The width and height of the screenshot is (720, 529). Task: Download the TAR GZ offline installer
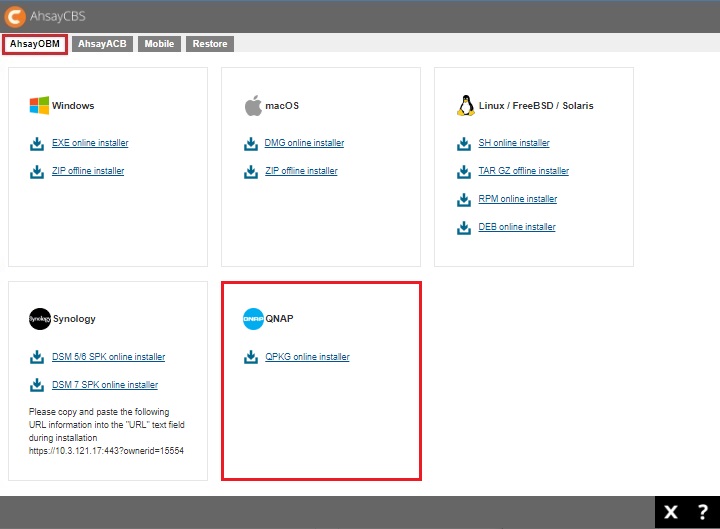[523, 171]
